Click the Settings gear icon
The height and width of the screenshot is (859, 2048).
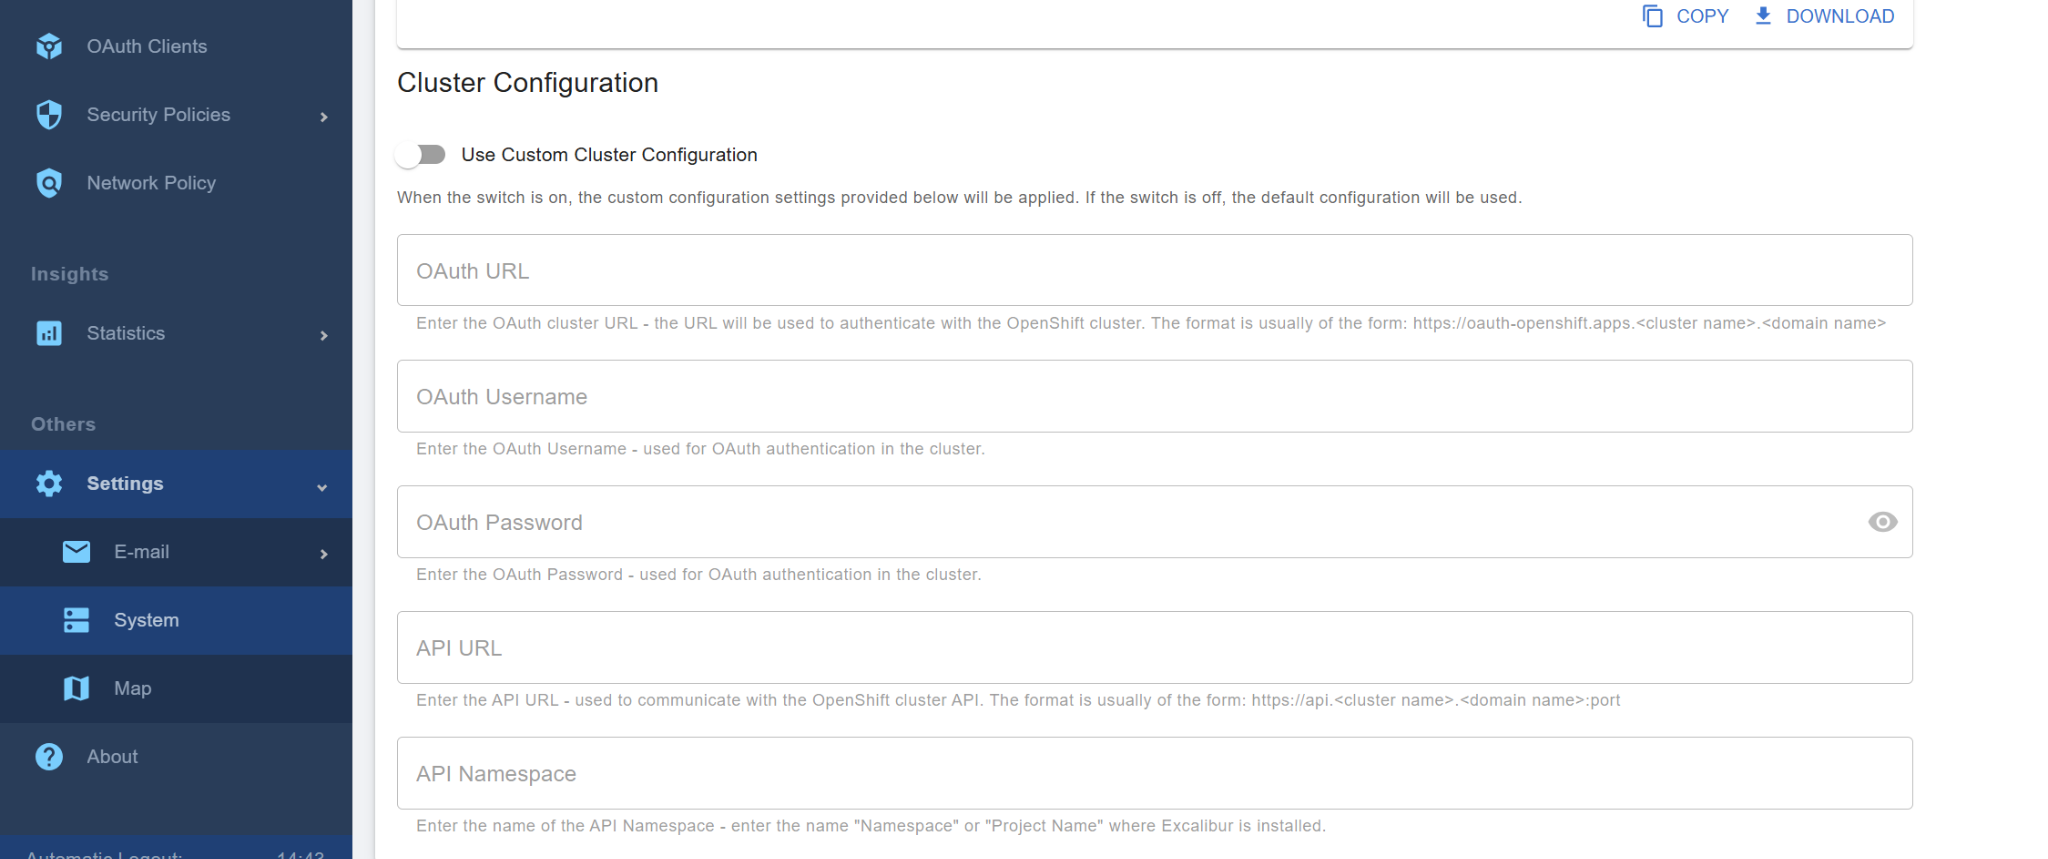point(49,484)
